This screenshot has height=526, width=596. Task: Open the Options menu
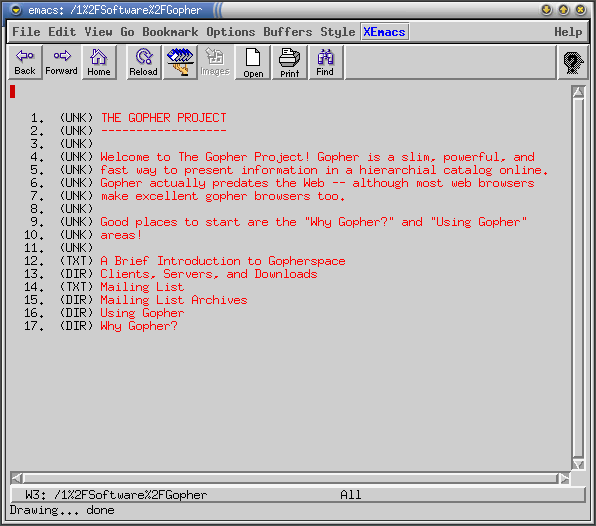(x=231, y=32)
